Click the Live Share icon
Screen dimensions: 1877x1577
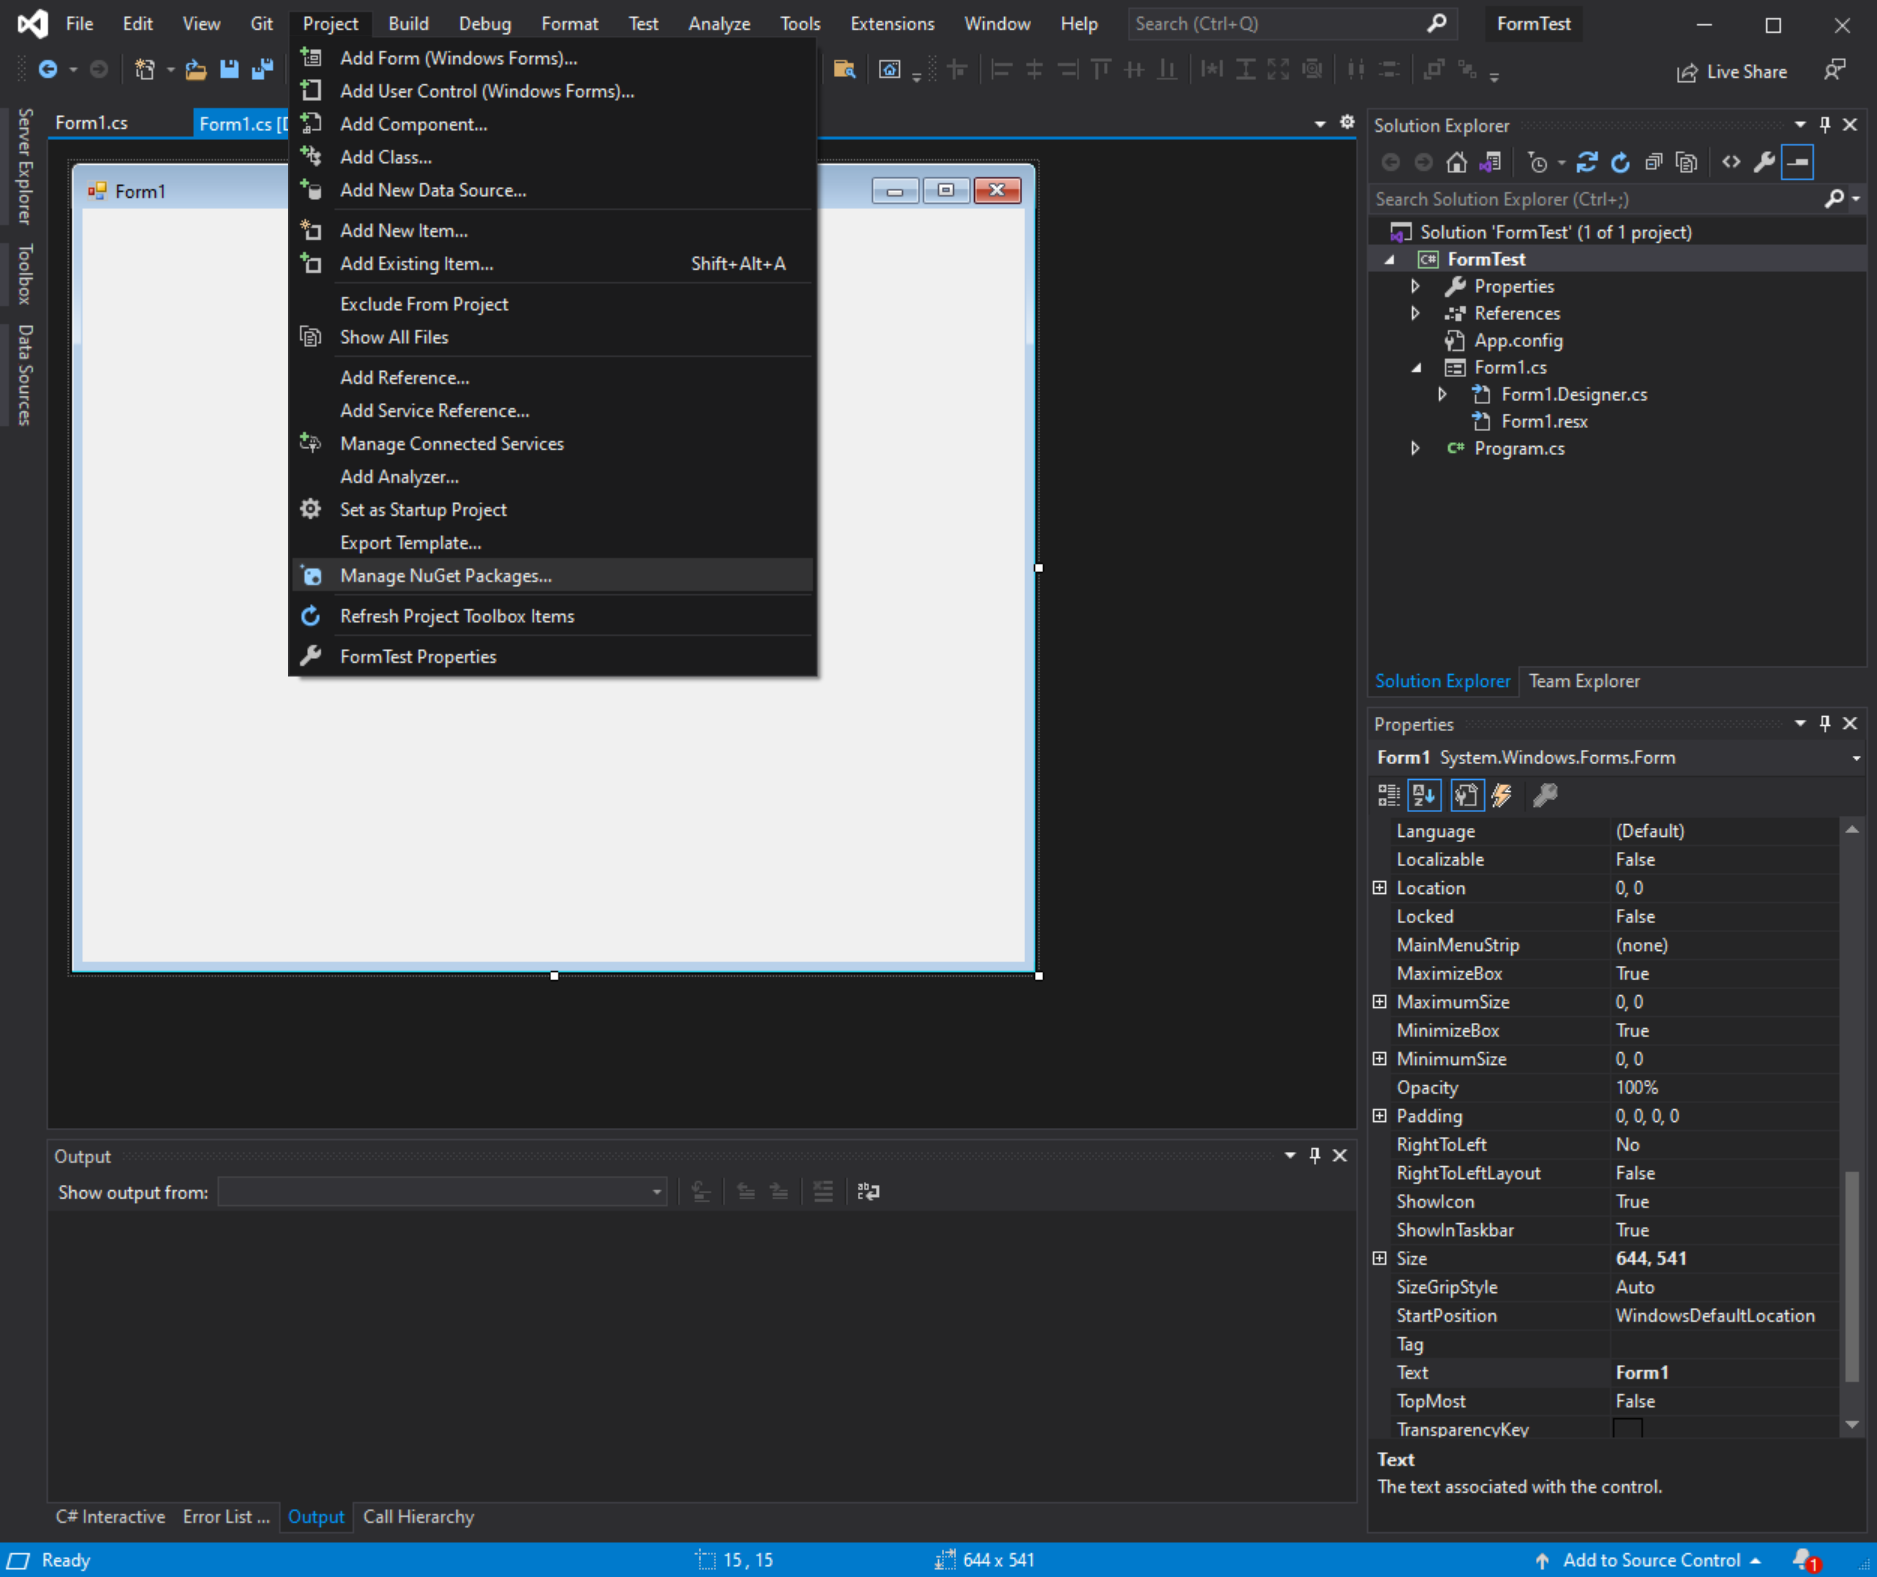click(1687, 72)
